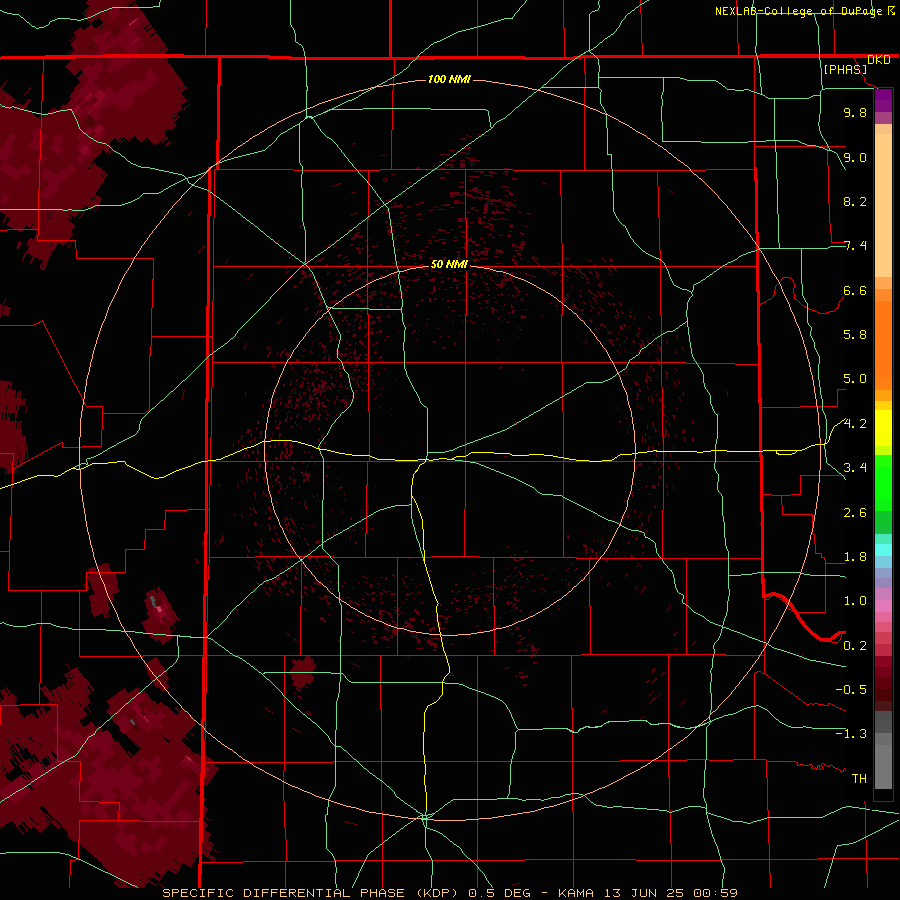Click the [PHAS] legend unit label

pos(845,69)
